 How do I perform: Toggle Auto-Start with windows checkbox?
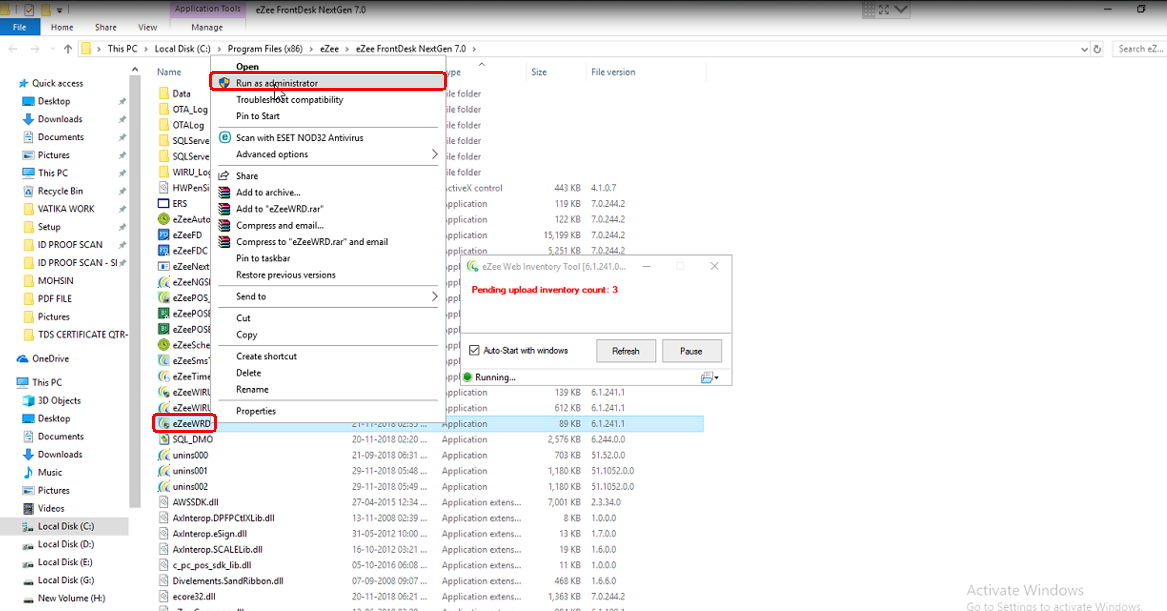pos(474,351)
